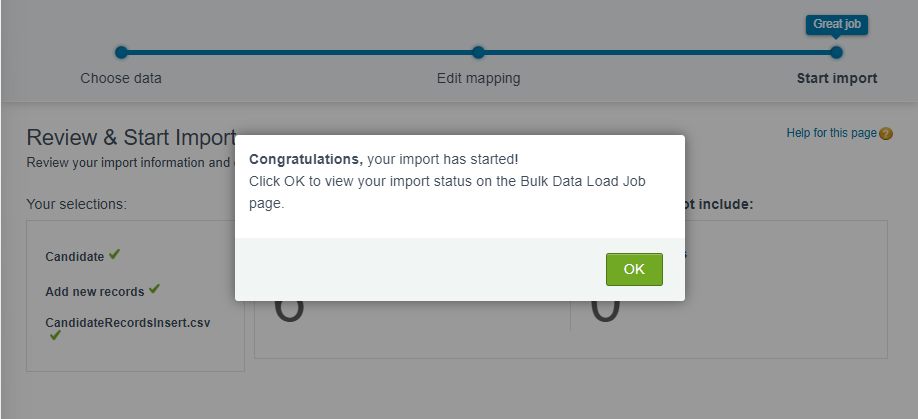Click the Choose data step circle
This screenshot has width=918, height=419.
point(121,52)
